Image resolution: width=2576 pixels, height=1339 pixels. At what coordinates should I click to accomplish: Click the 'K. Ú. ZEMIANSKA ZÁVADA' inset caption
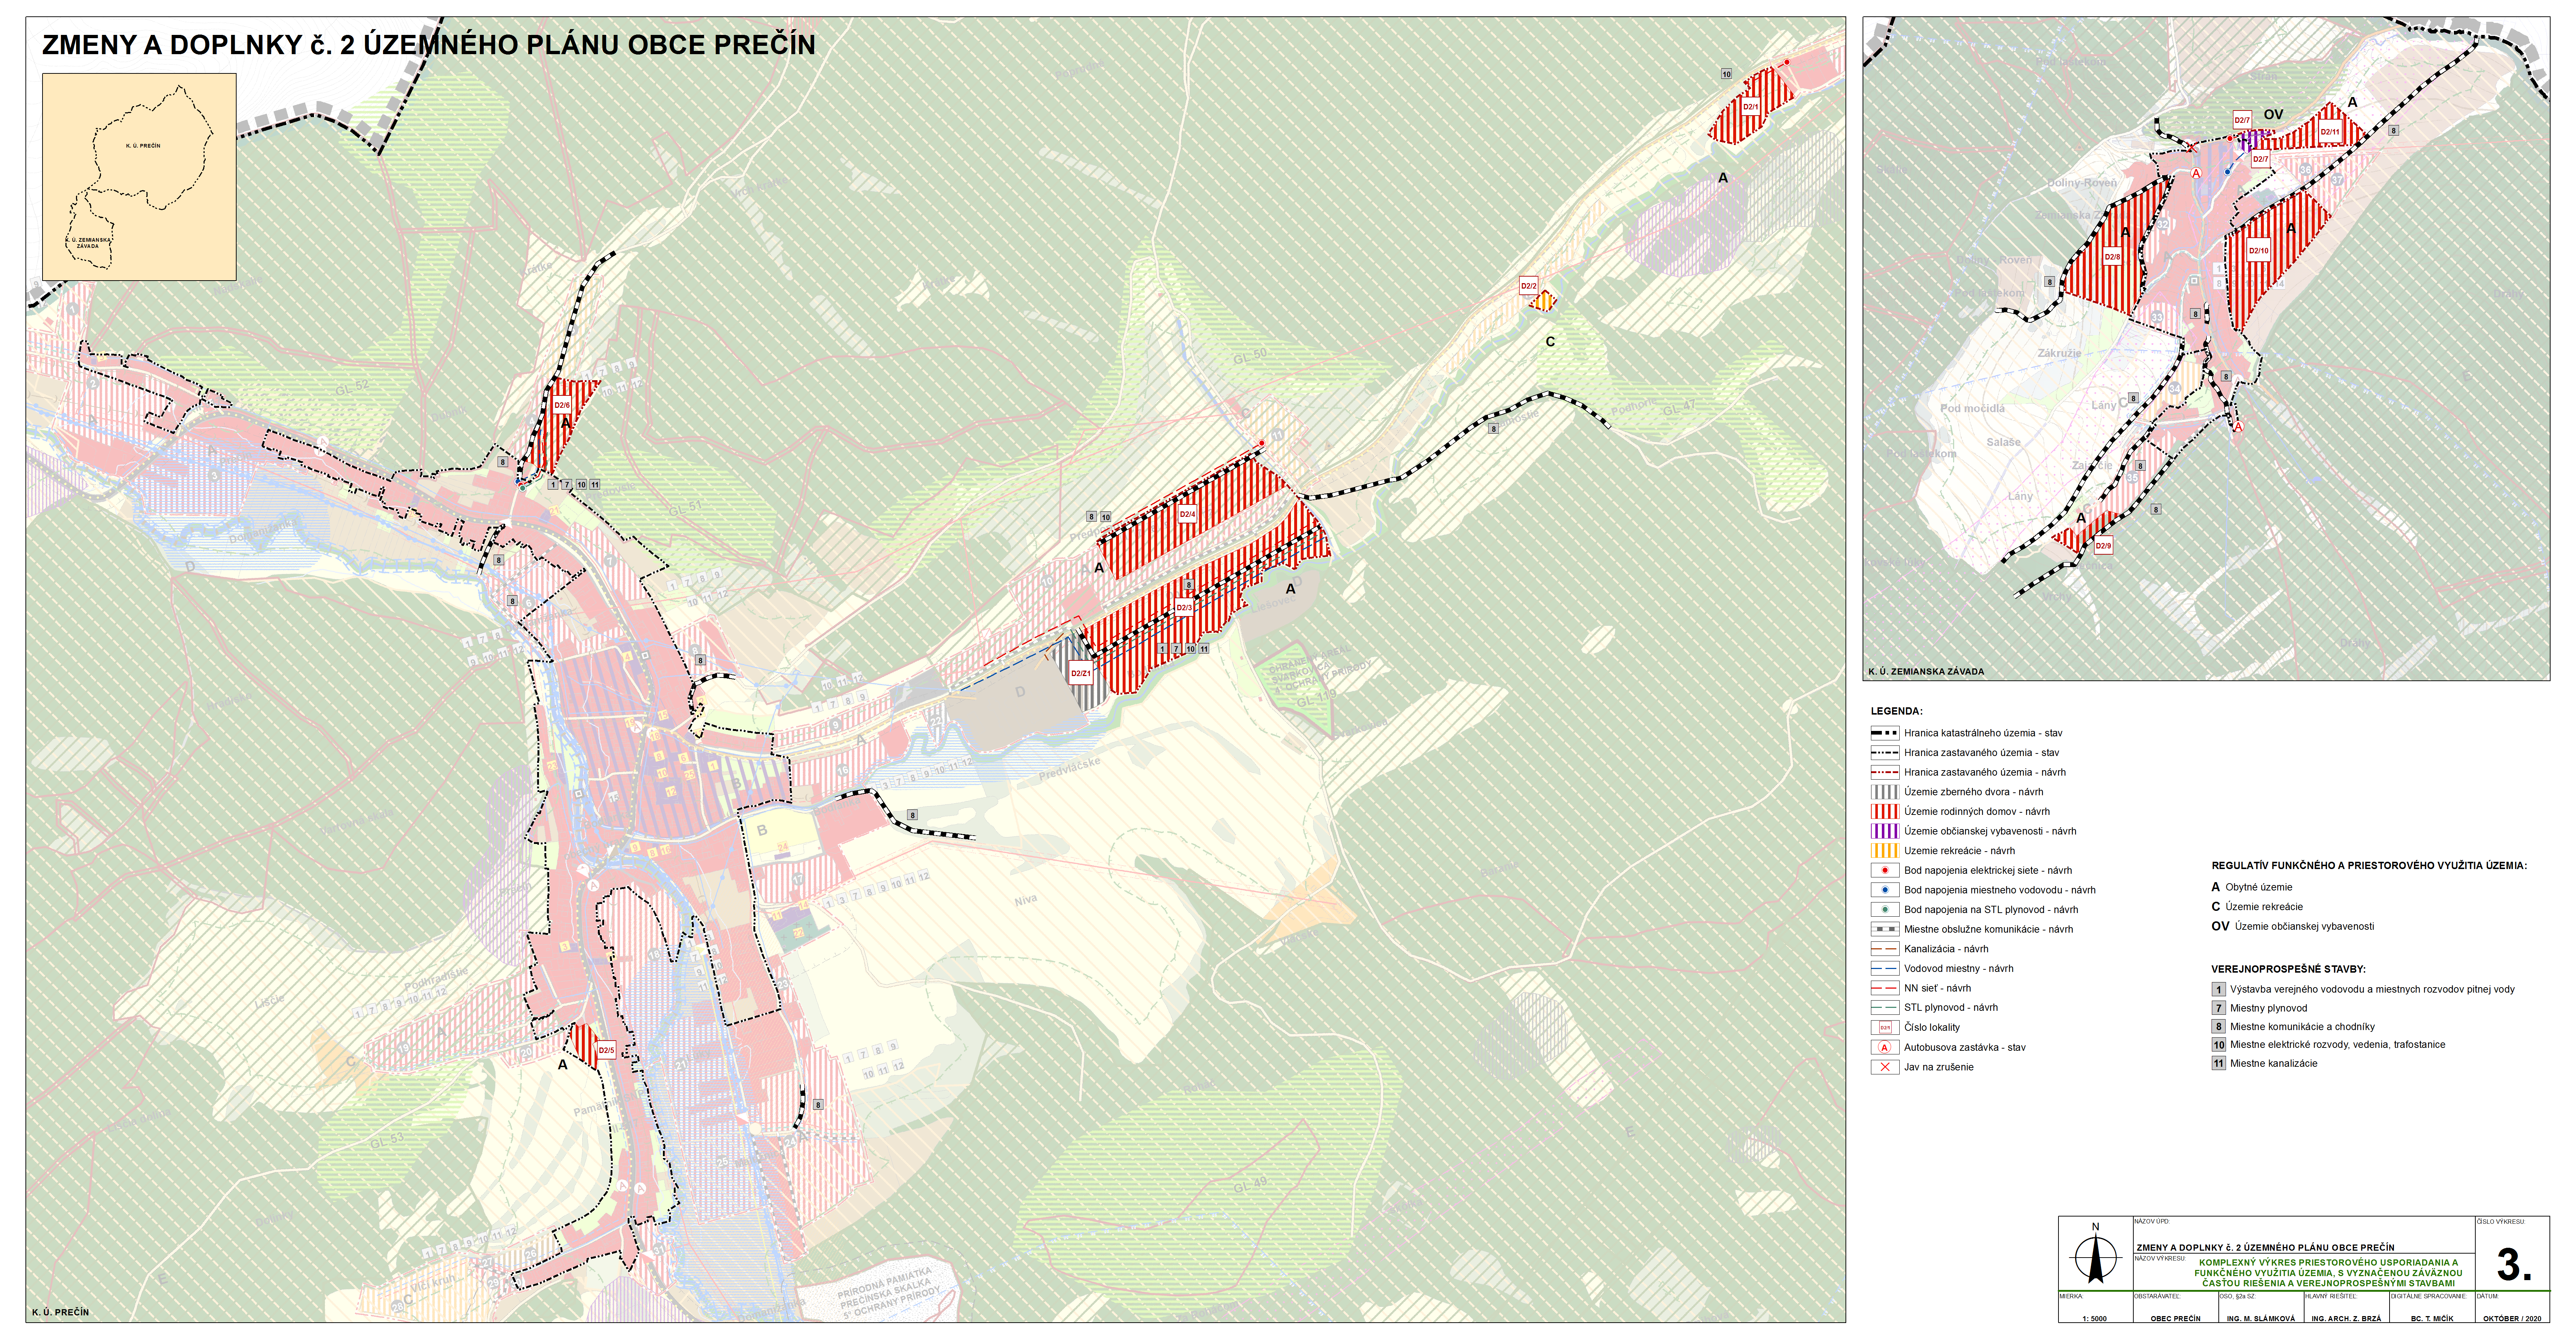point(1926,672)
